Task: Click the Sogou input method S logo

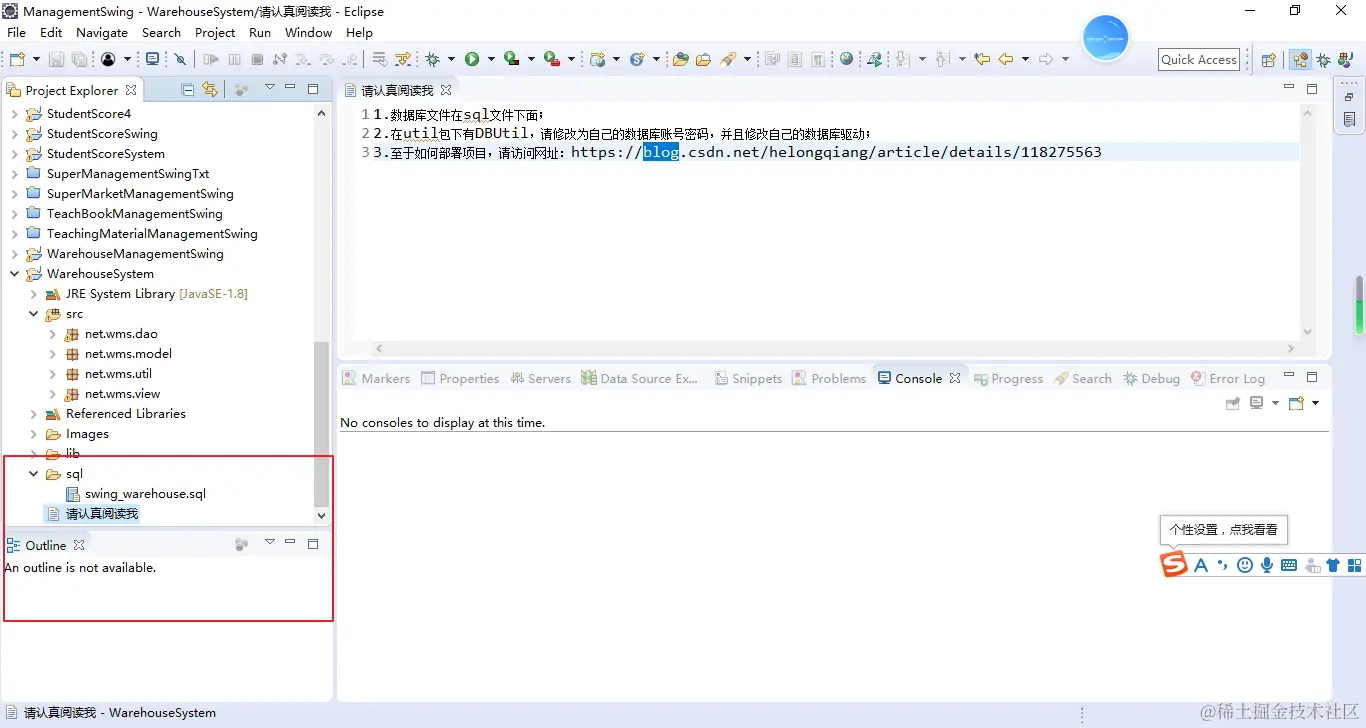Action: pyautogui.click(x=1174, y=564)
